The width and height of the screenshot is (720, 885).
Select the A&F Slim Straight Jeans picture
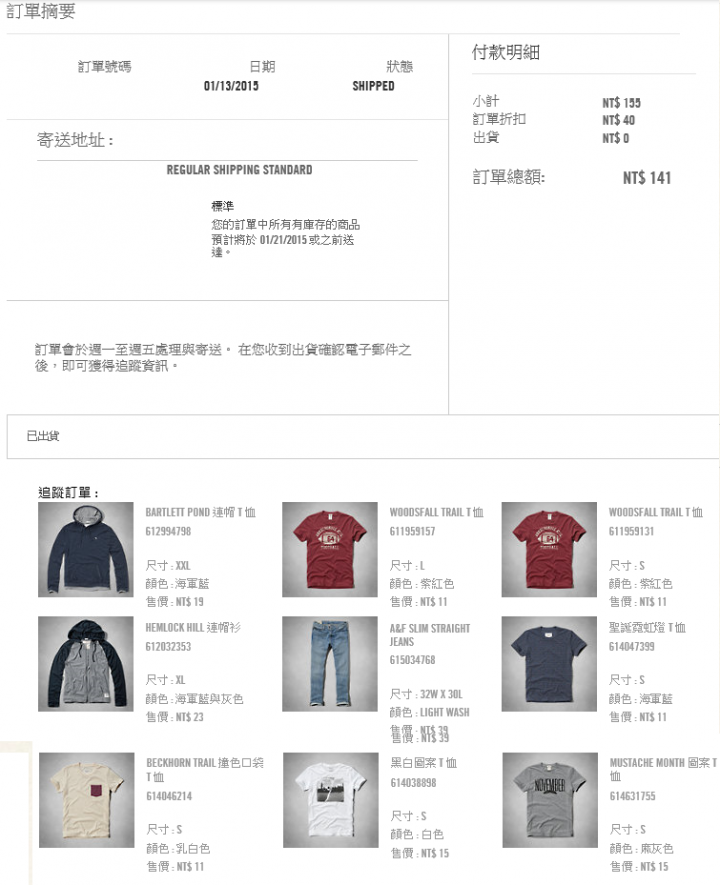coord(330,663)
